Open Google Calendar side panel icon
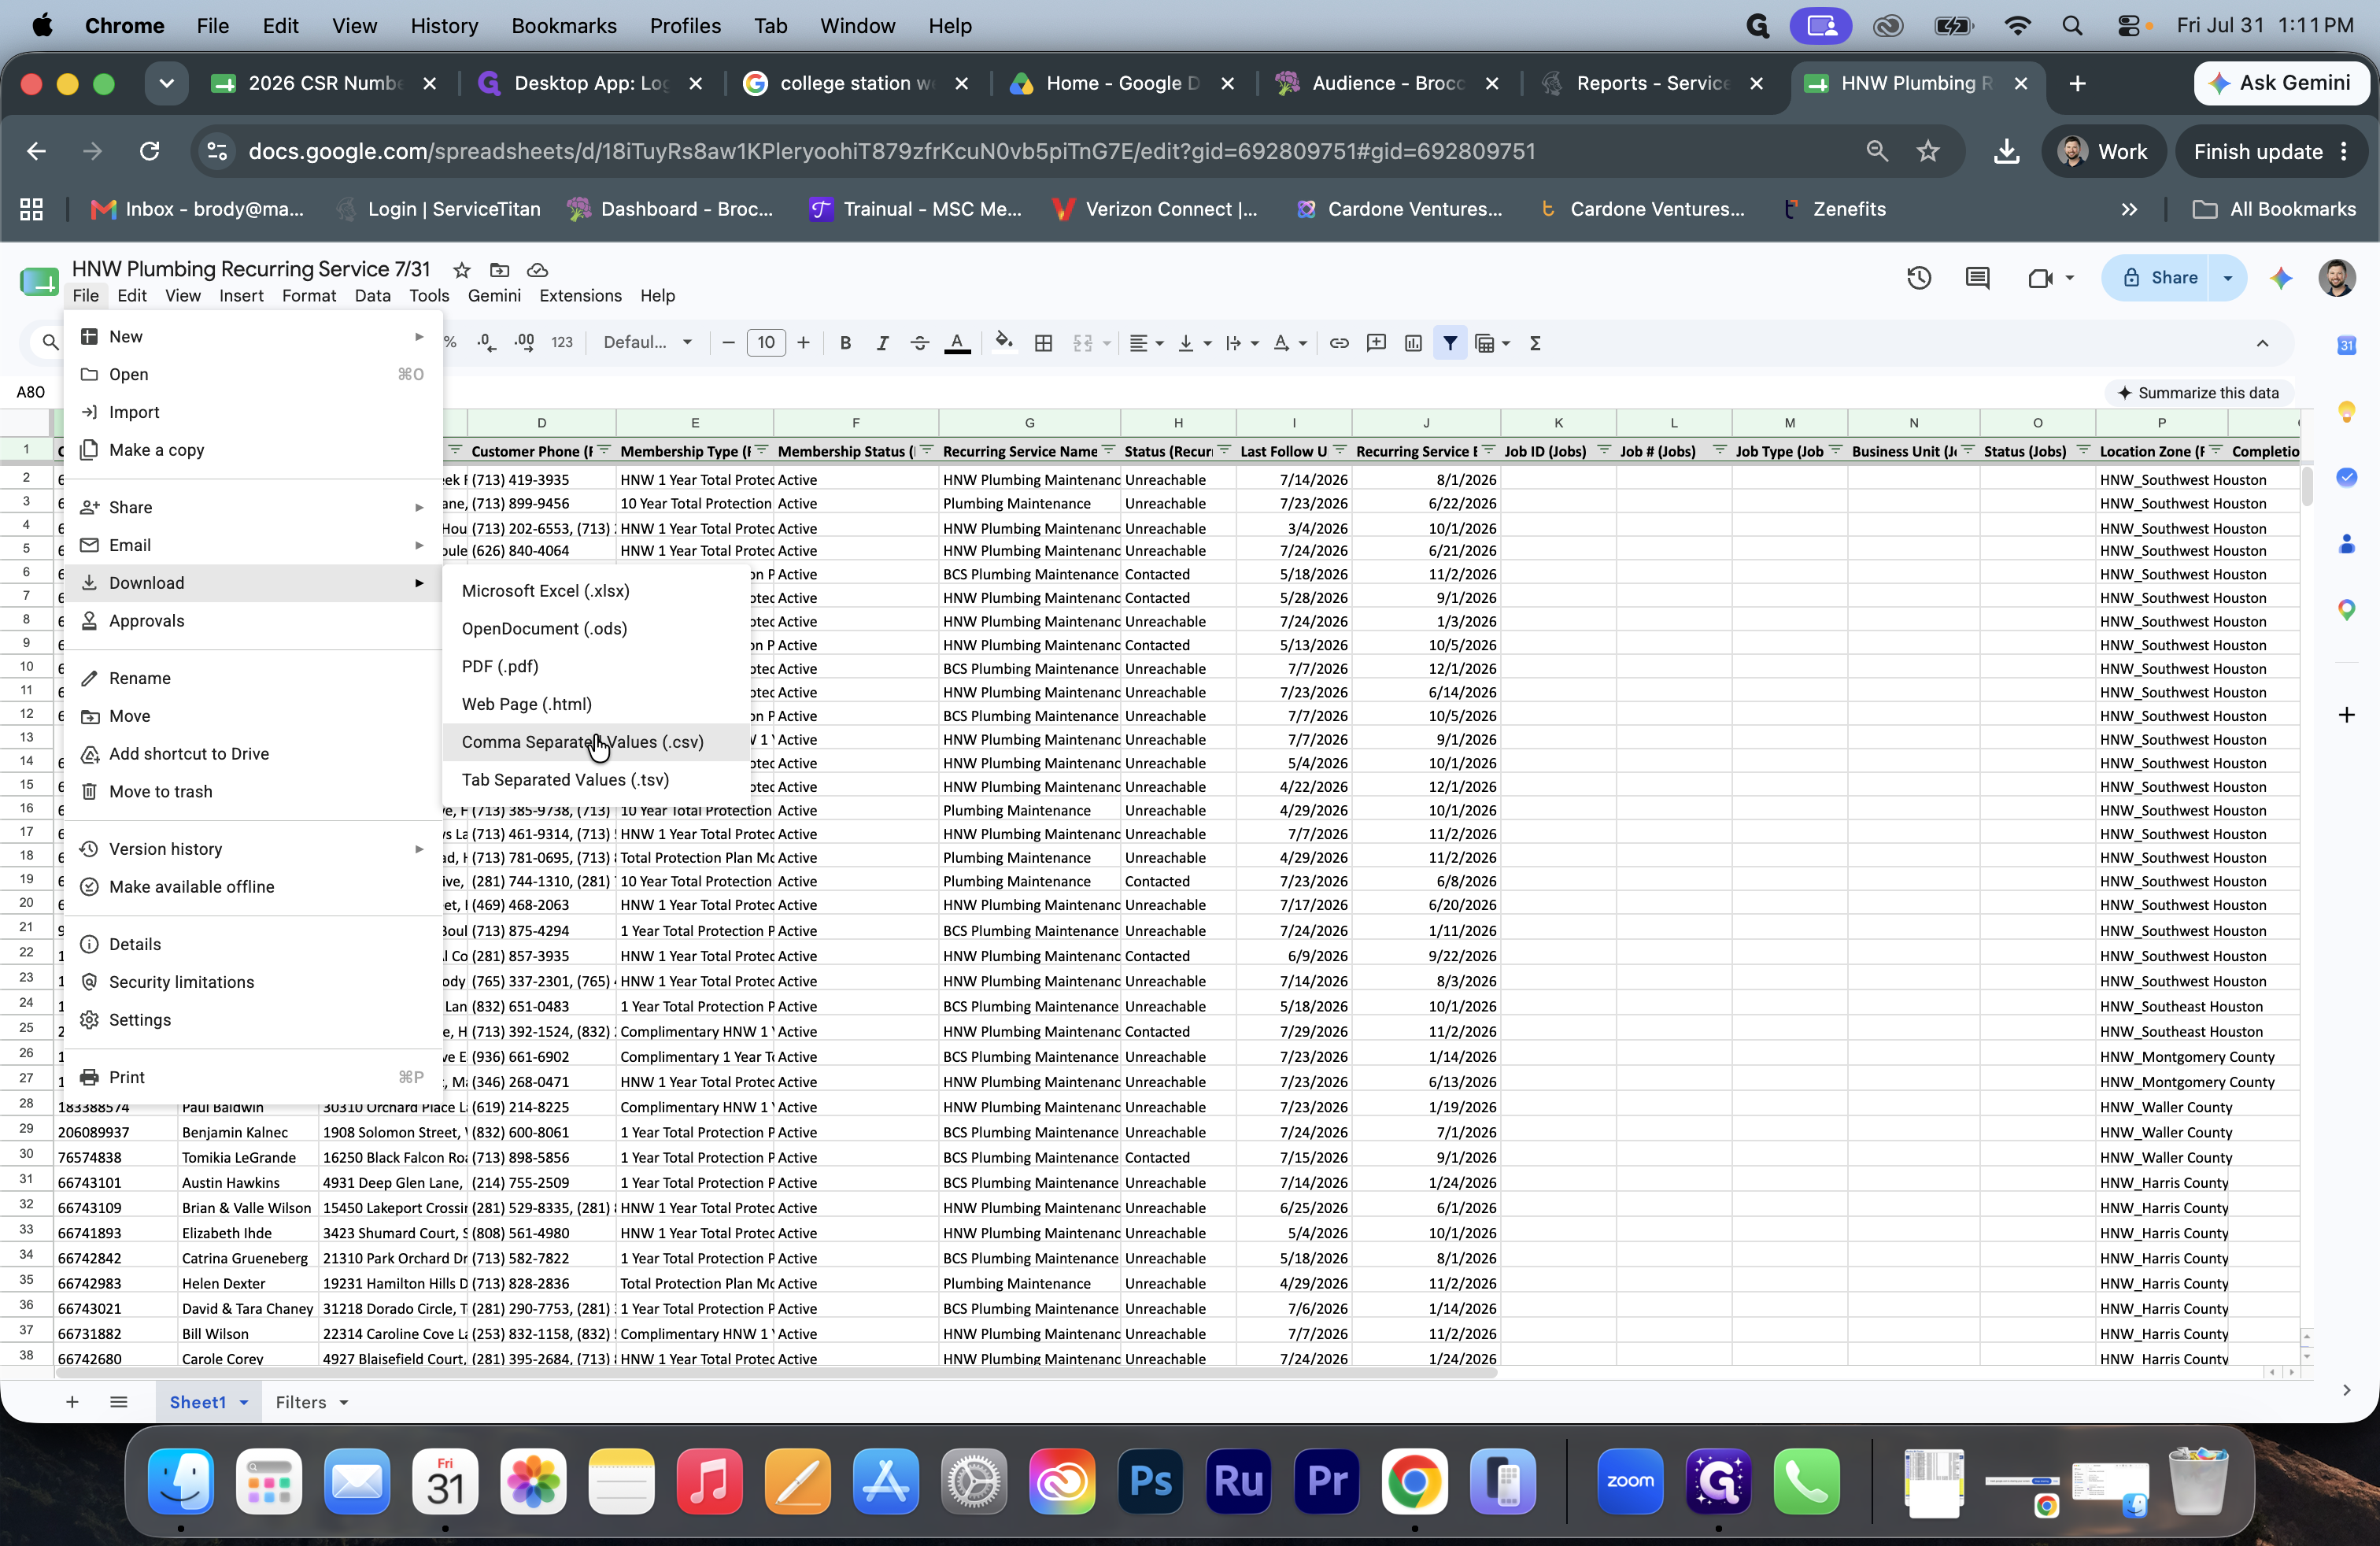Screen dimensions: 2380x1546 tap(2346, 345)
